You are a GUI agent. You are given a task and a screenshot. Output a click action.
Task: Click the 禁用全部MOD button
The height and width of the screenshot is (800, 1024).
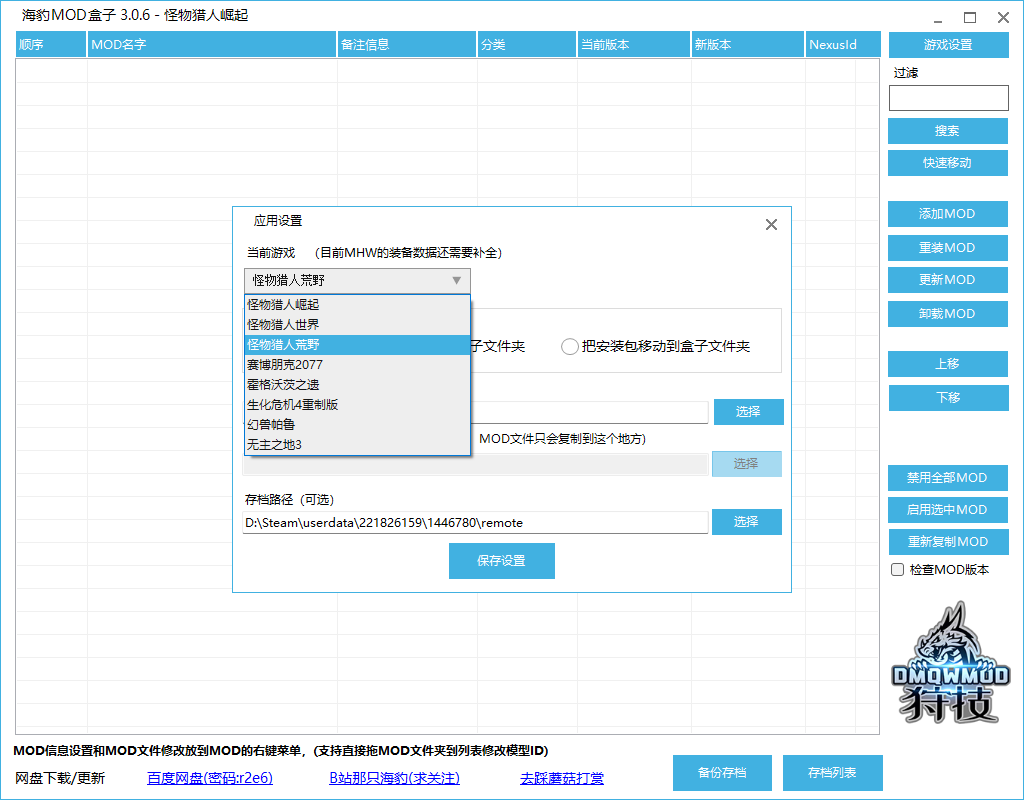[948, 477]
